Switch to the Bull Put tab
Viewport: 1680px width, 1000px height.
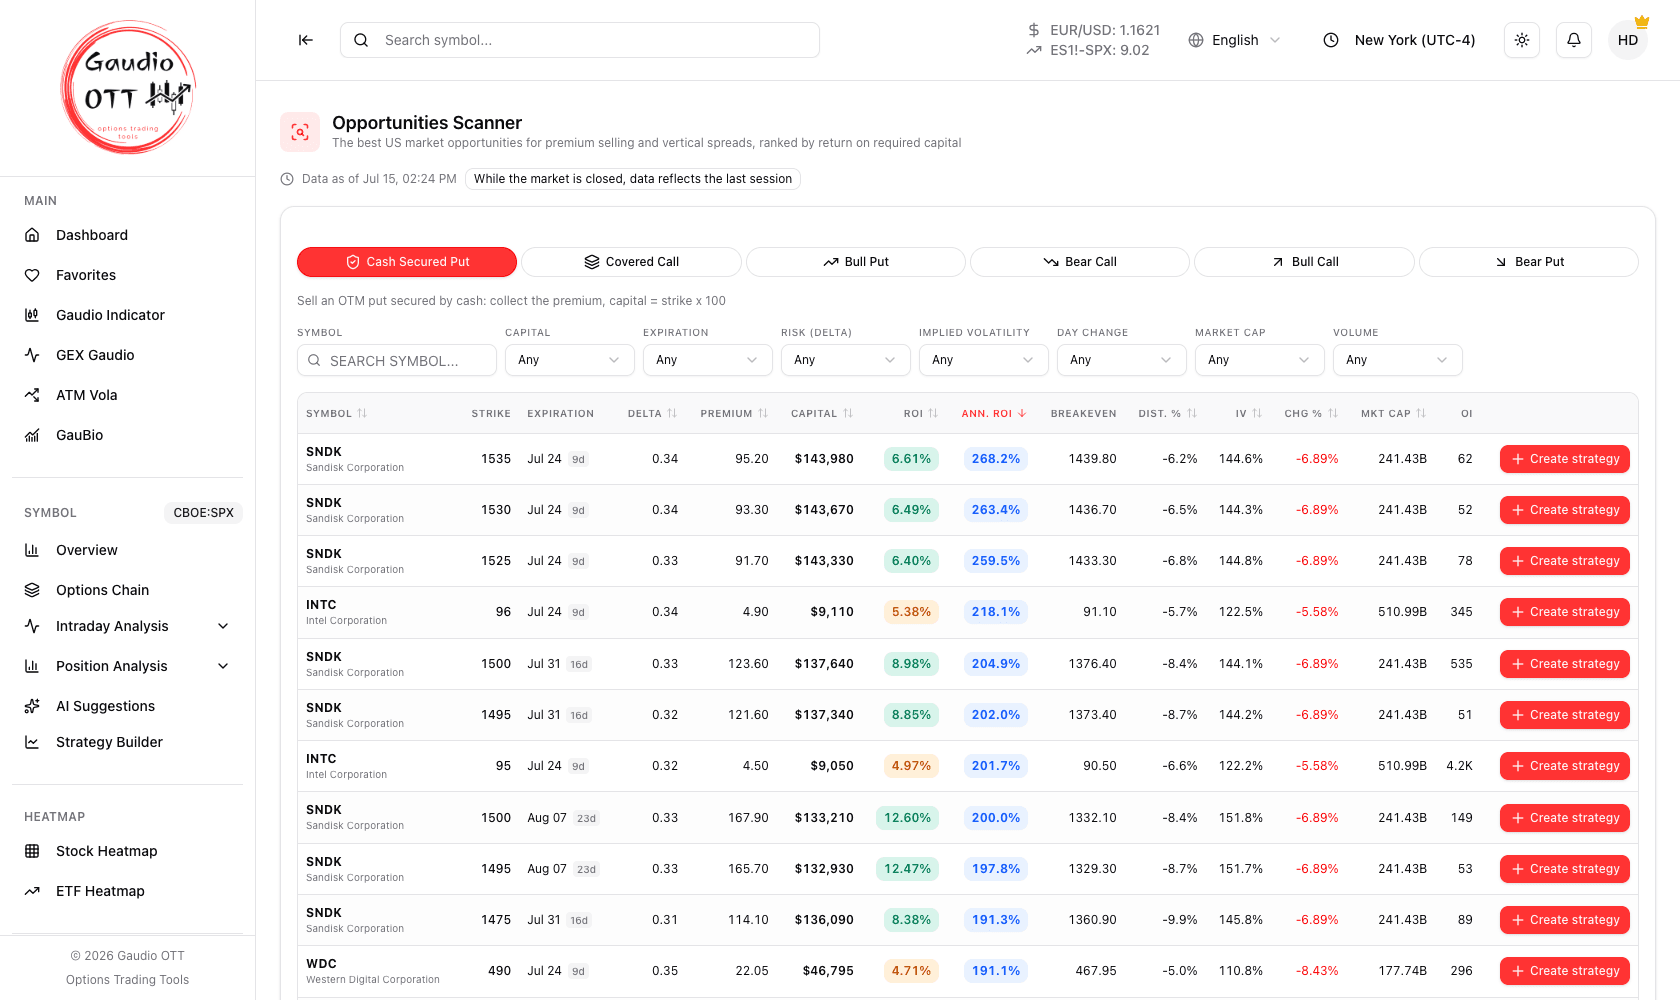click(856, 262)
